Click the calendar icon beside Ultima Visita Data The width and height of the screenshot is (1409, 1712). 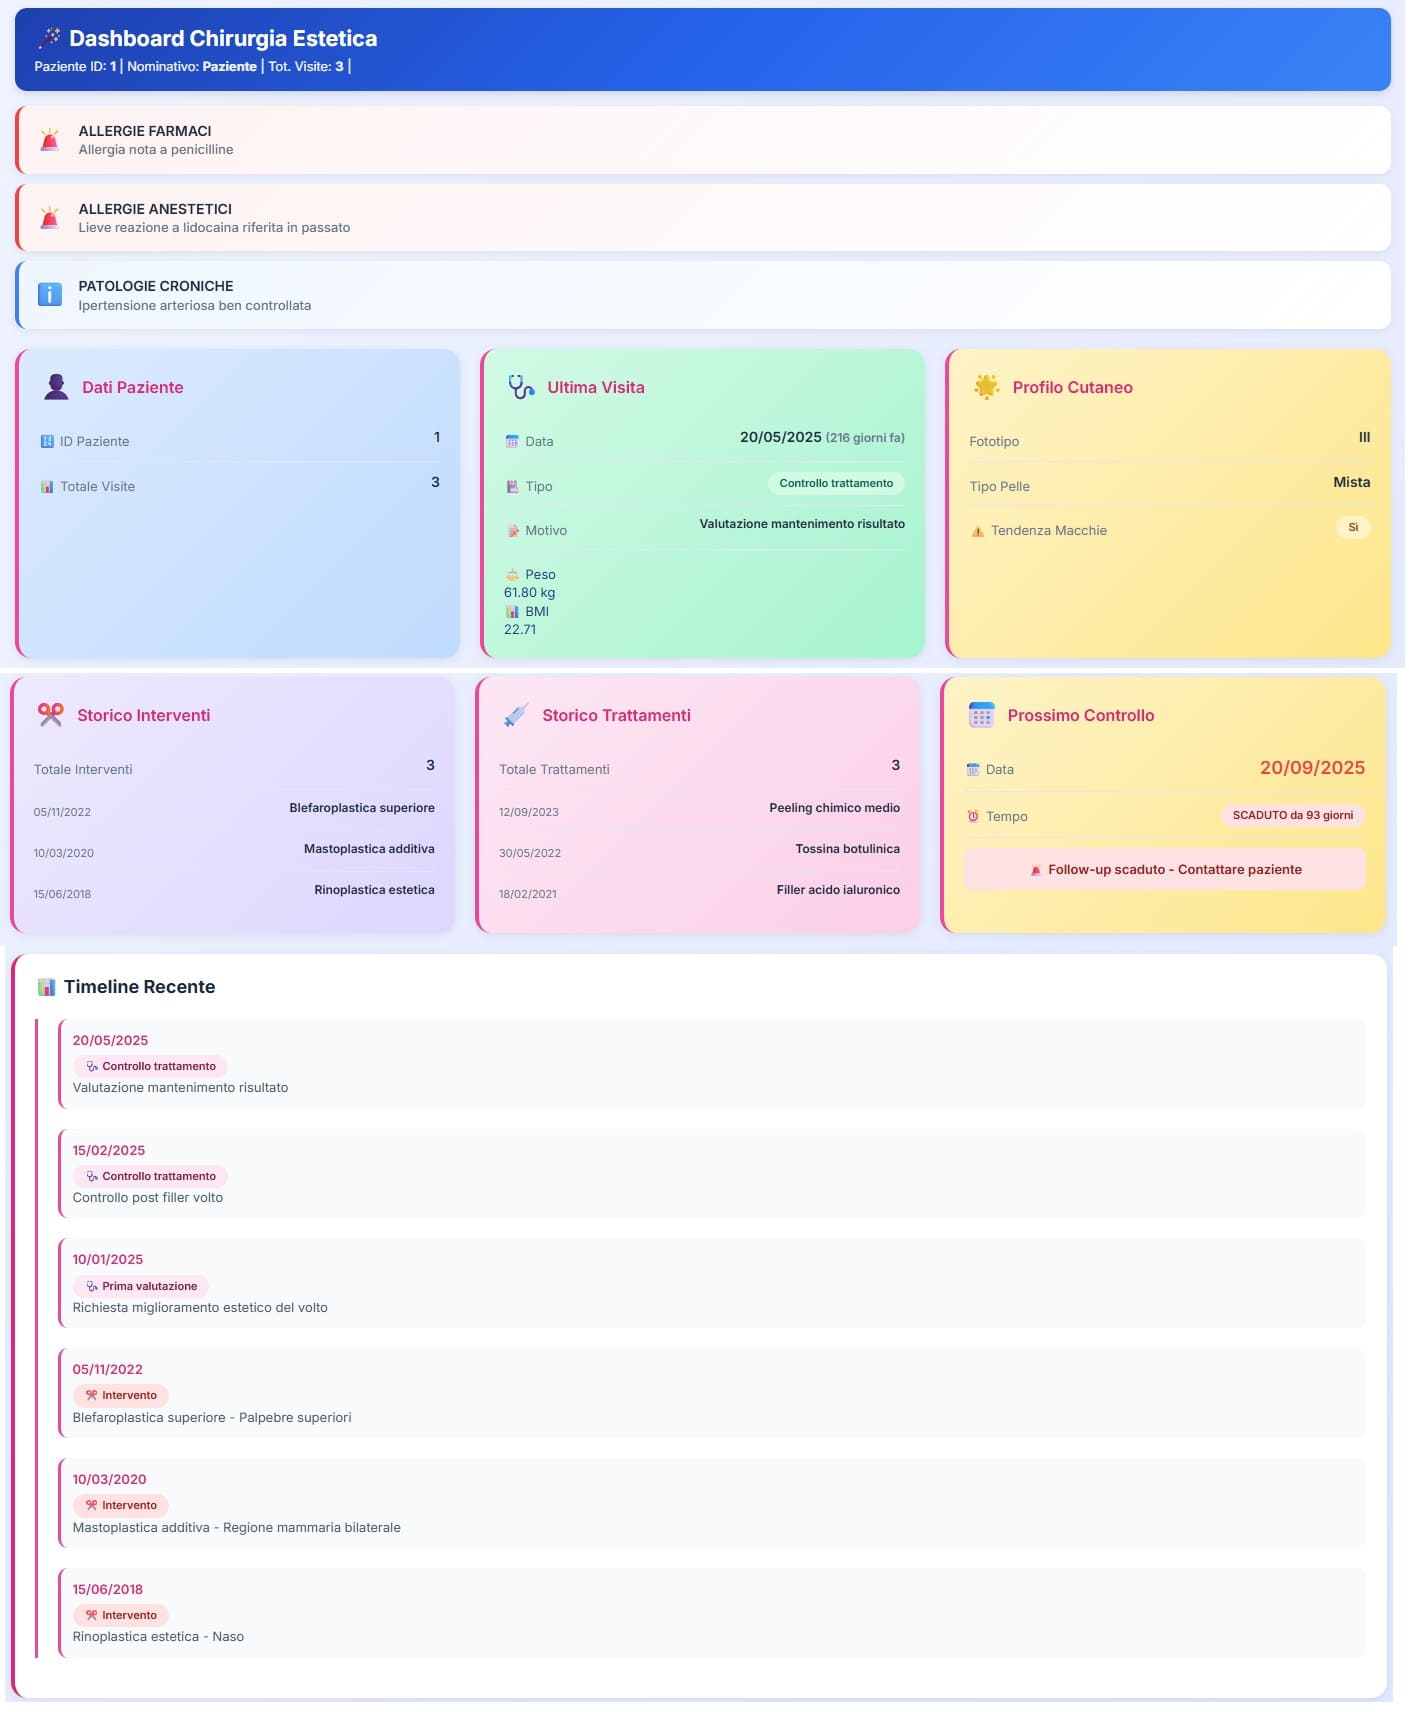pyautogui.click(x=513, y=442)
